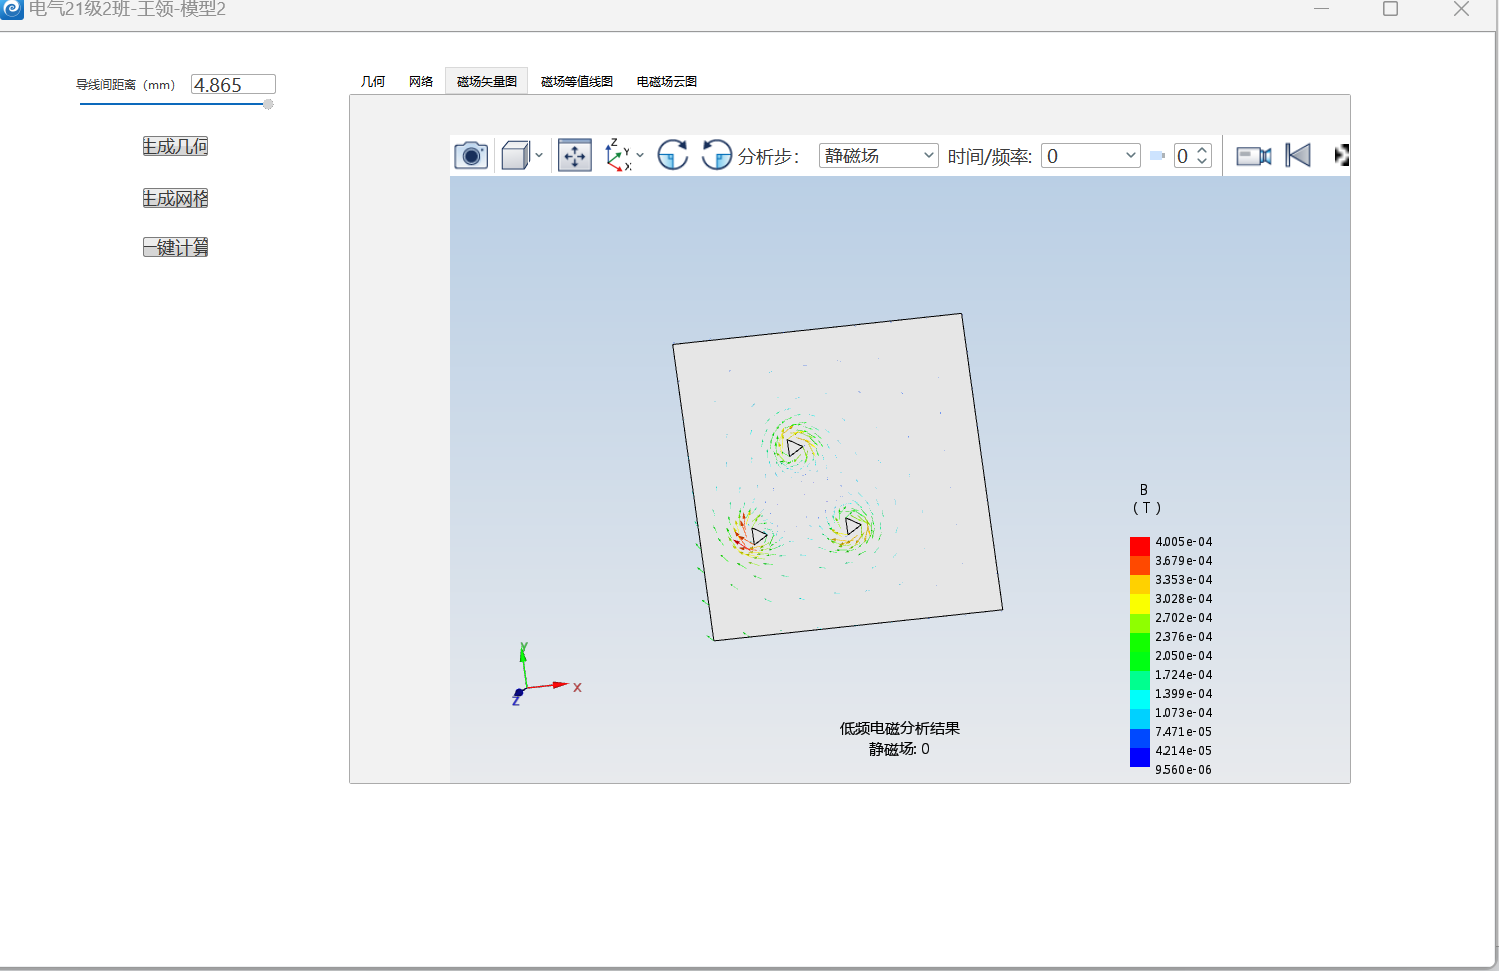This screenshot has width=1499, height=971.
Task: Open the 磁场等值线图 tab
Action: 577,81
